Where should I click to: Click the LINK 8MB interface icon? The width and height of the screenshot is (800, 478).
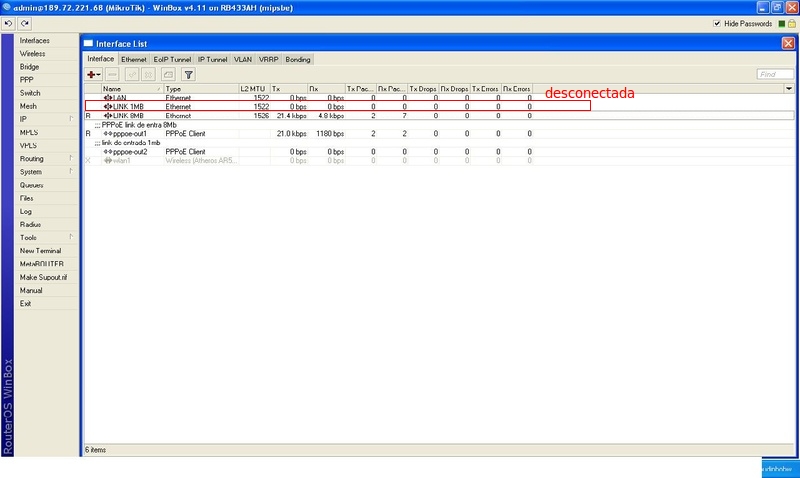point(108,116)
